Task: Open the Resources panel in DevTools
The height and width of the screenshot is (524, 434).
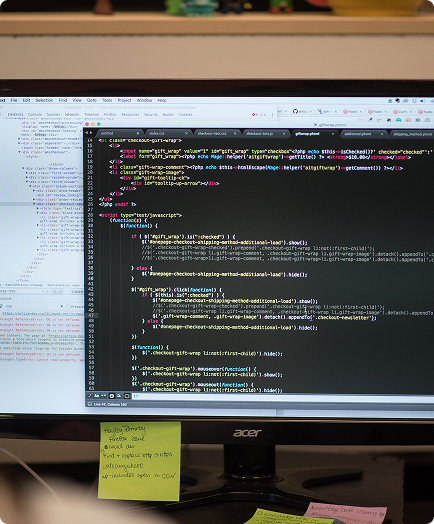Action: click(x=130, y=114)
